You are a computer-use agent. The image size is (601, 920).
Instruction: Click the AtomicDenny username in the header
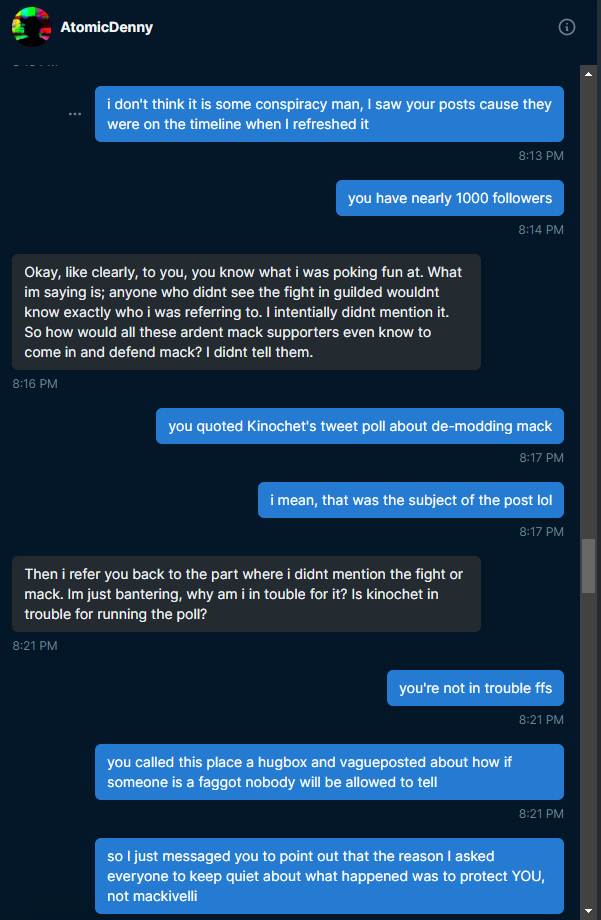pyautogui.click(x=106, y=27)
